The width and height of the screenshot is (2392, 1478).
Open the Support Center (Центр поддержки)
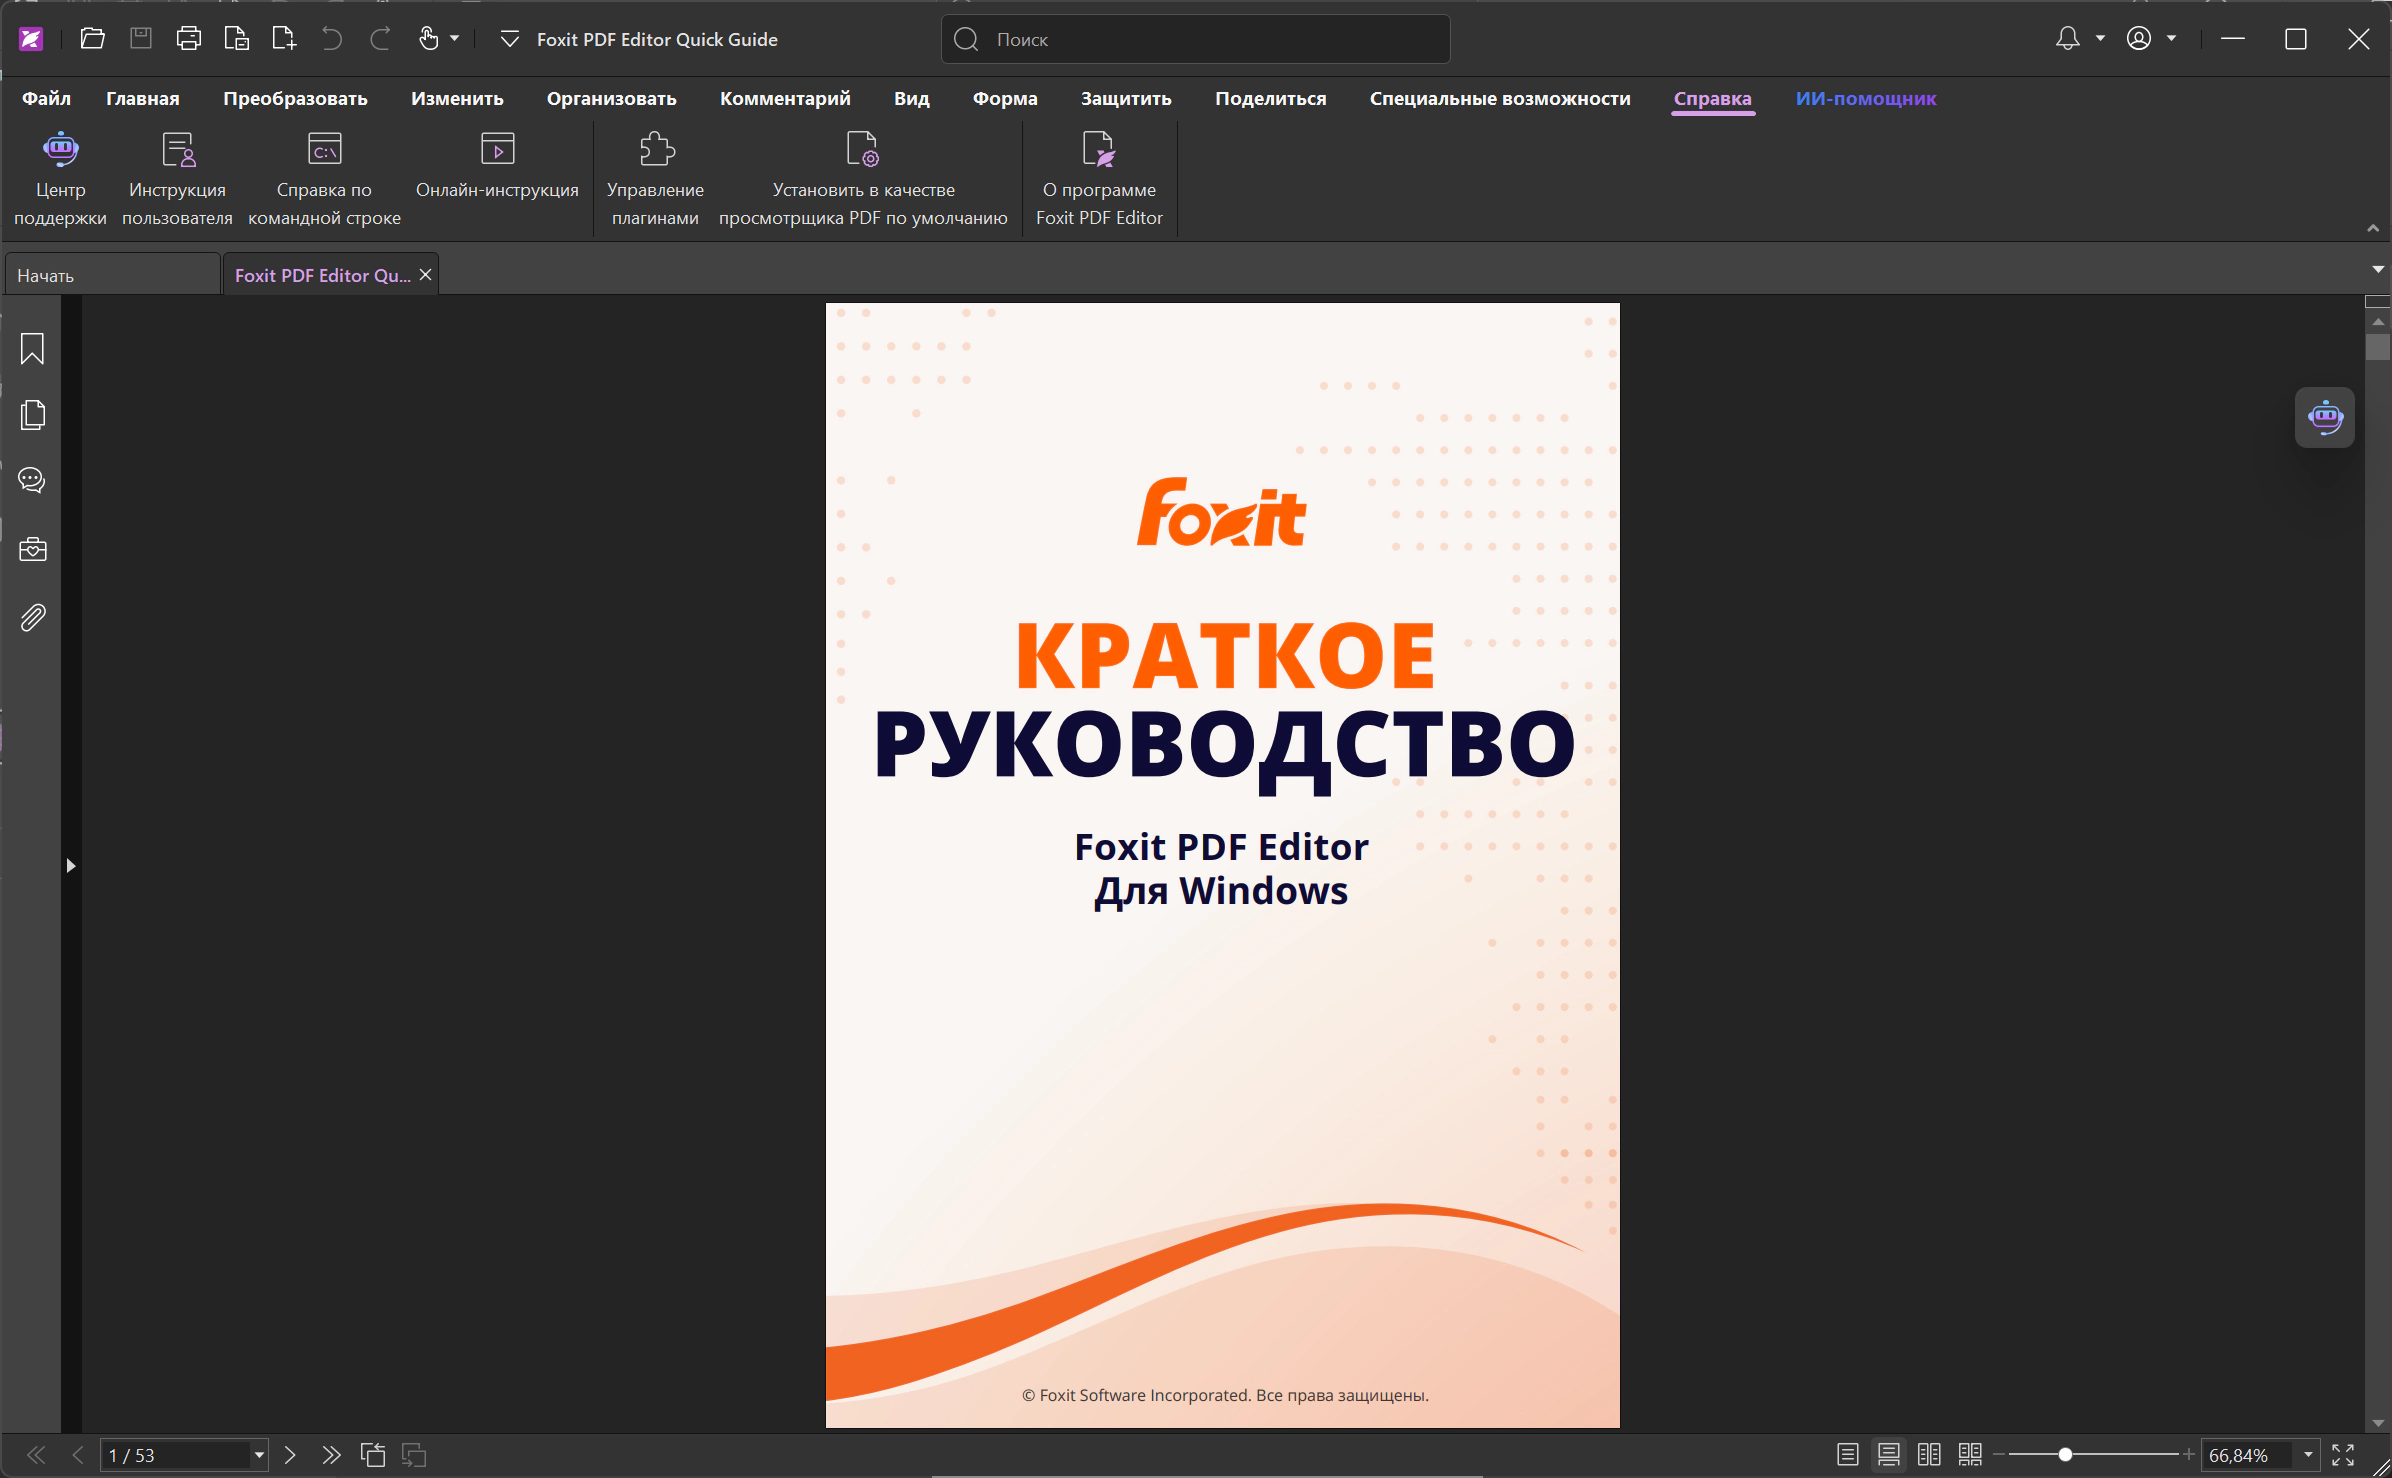tap(60, 179)
